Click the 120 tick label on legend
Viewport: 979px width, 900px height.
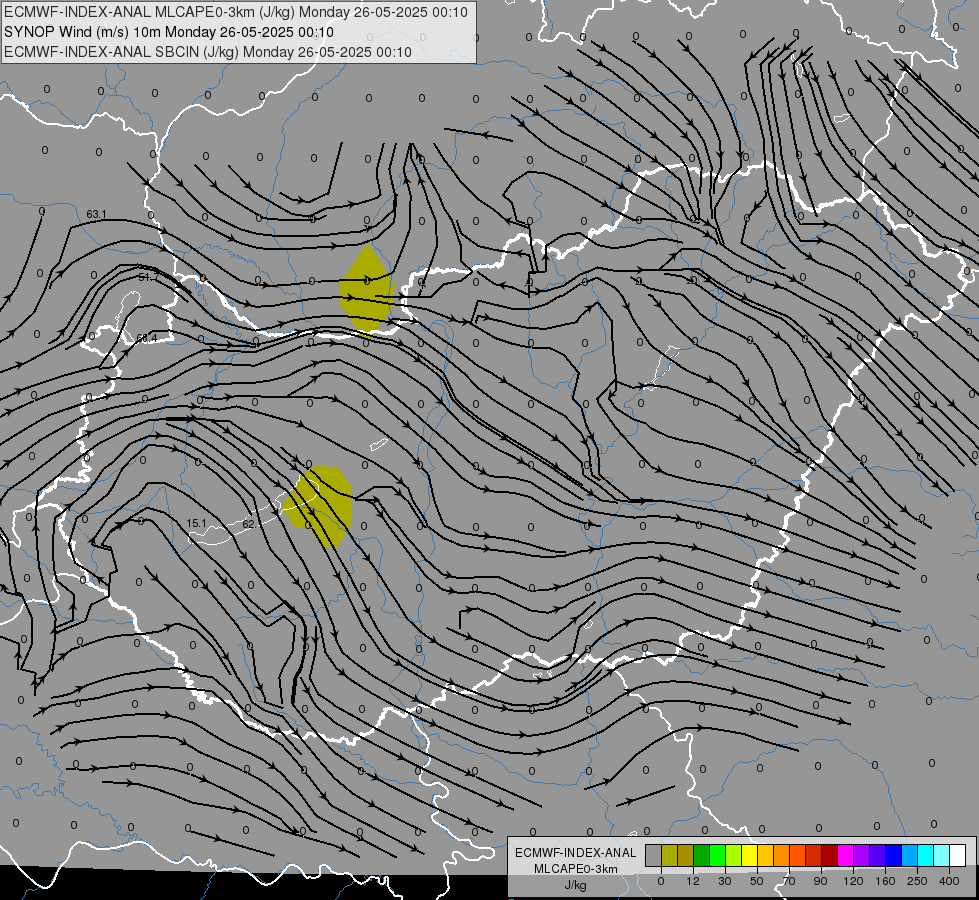[853, 881]
